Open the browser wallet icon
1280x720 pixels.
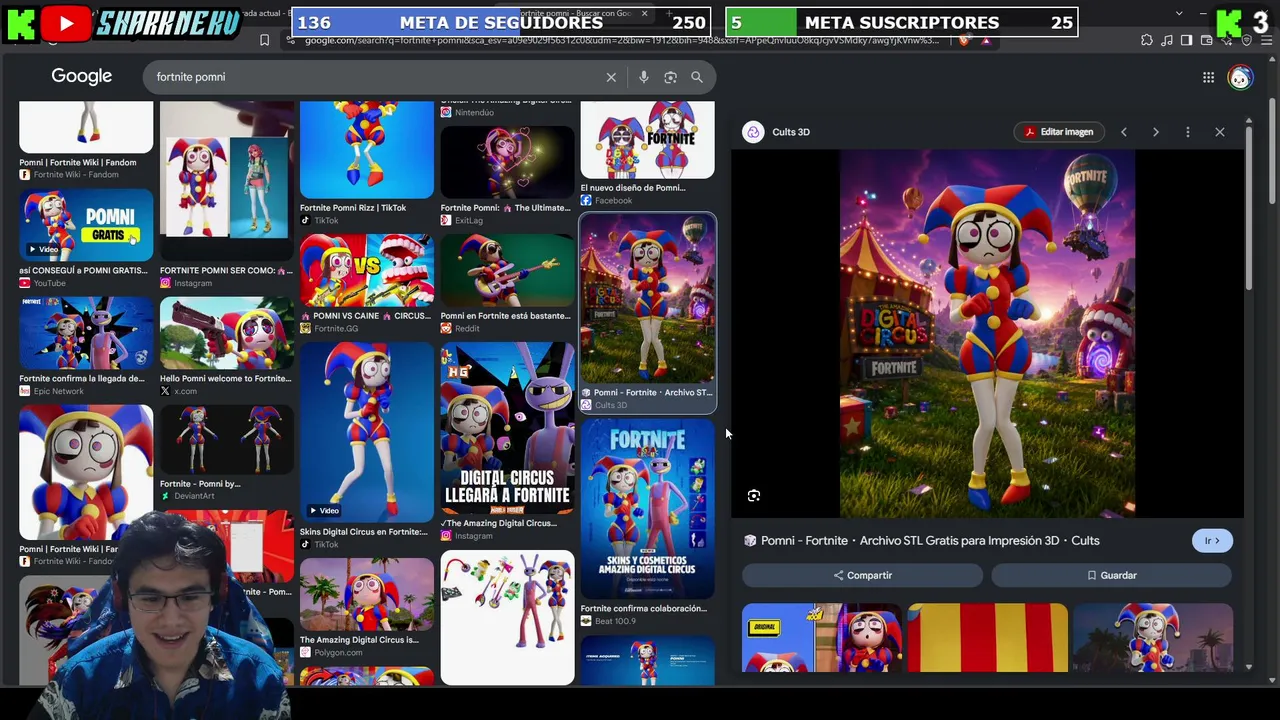(1206, 40)
